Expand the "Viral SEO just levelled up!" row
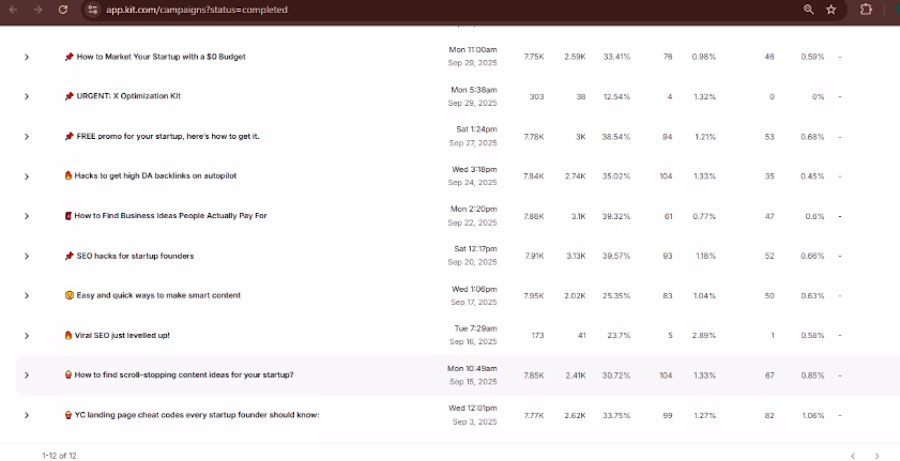Viewport: 900px width, 461px height. pyautogui.click(x=27, y=335)
